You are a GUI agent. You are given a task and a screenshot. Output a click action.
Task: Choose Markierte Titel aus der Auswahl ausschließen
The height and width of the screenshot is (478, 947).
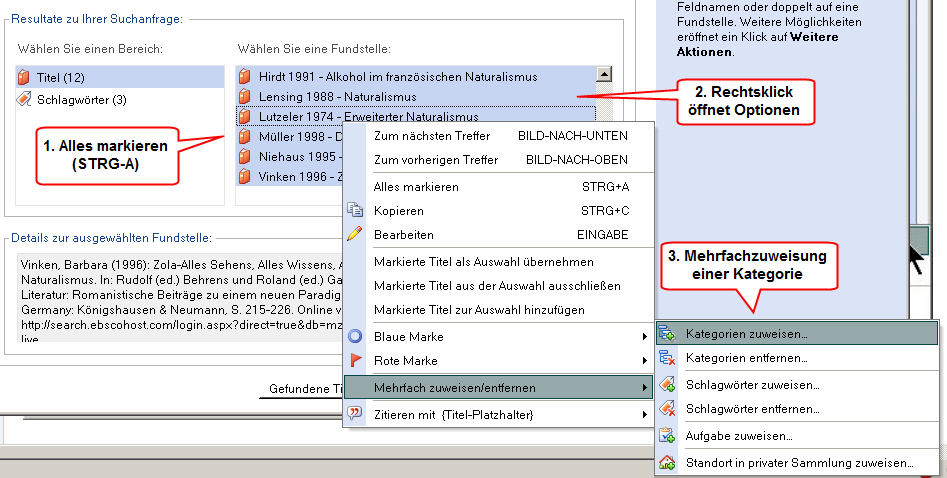(499, 286)
